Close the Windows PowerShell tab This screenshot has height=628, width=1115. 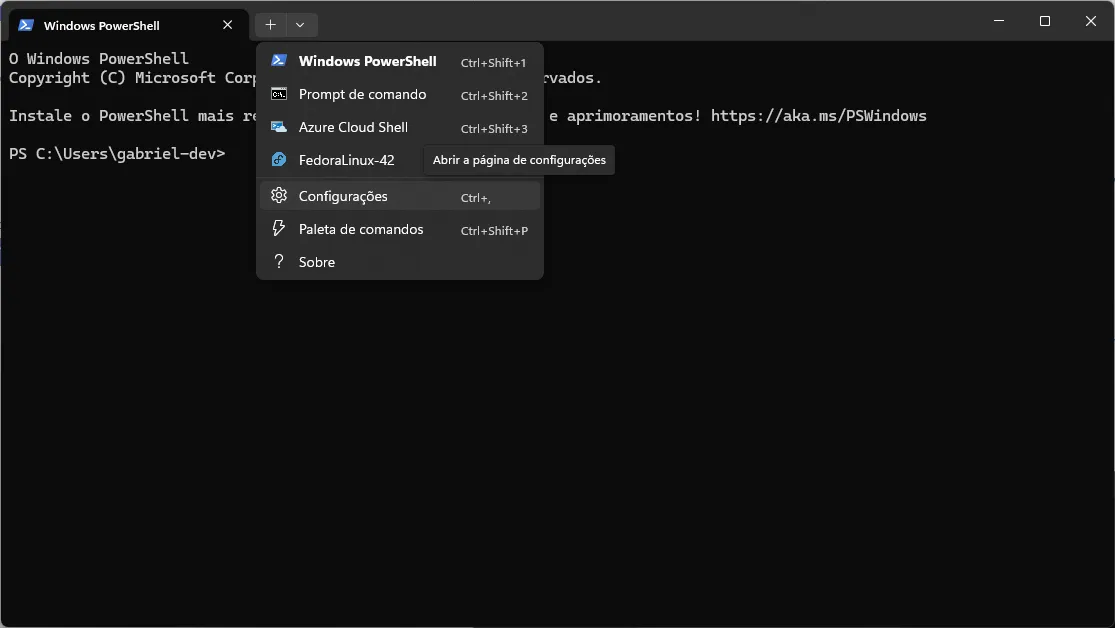pos(228,25)
